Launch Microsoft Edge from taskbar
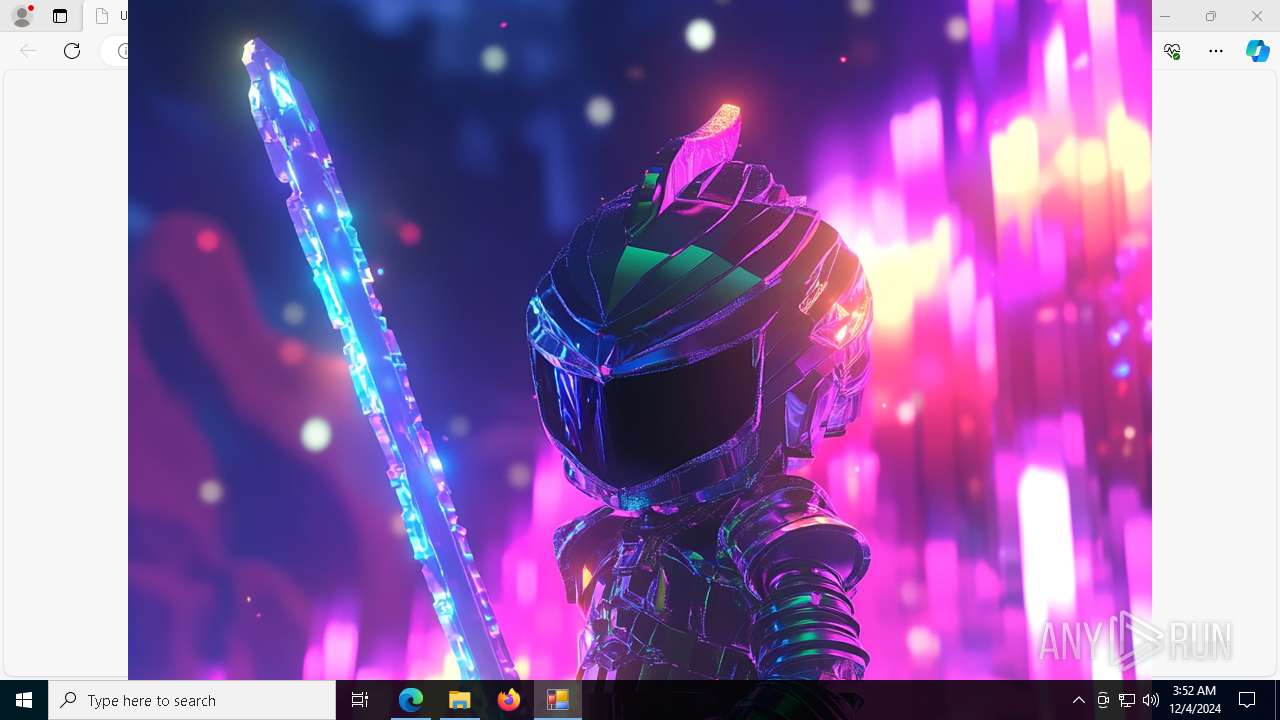Screen dimensions: 1280x720 coord(411,700)
